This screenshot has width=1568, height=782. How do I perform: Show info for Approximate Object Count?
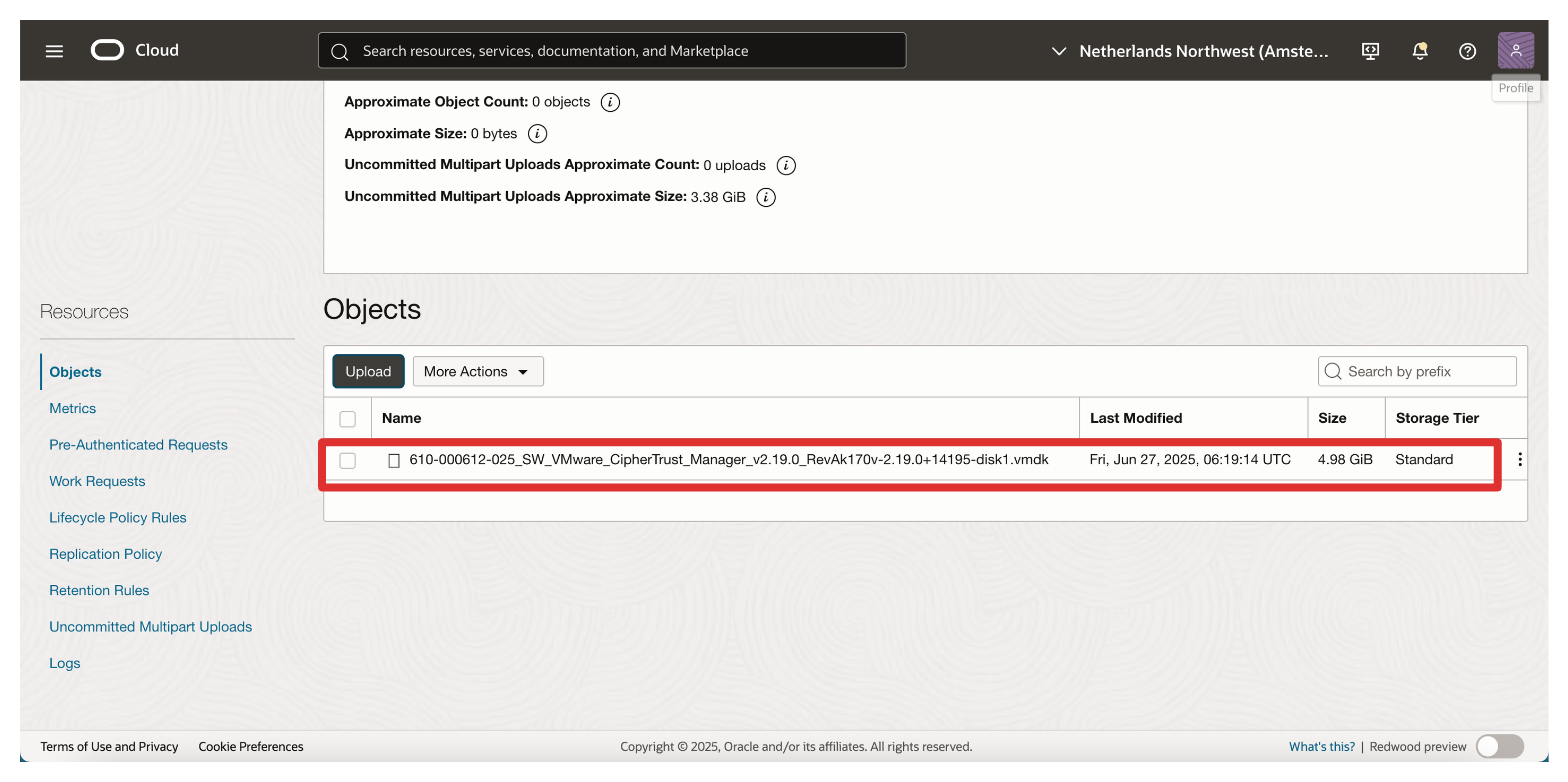click(610, 102)
